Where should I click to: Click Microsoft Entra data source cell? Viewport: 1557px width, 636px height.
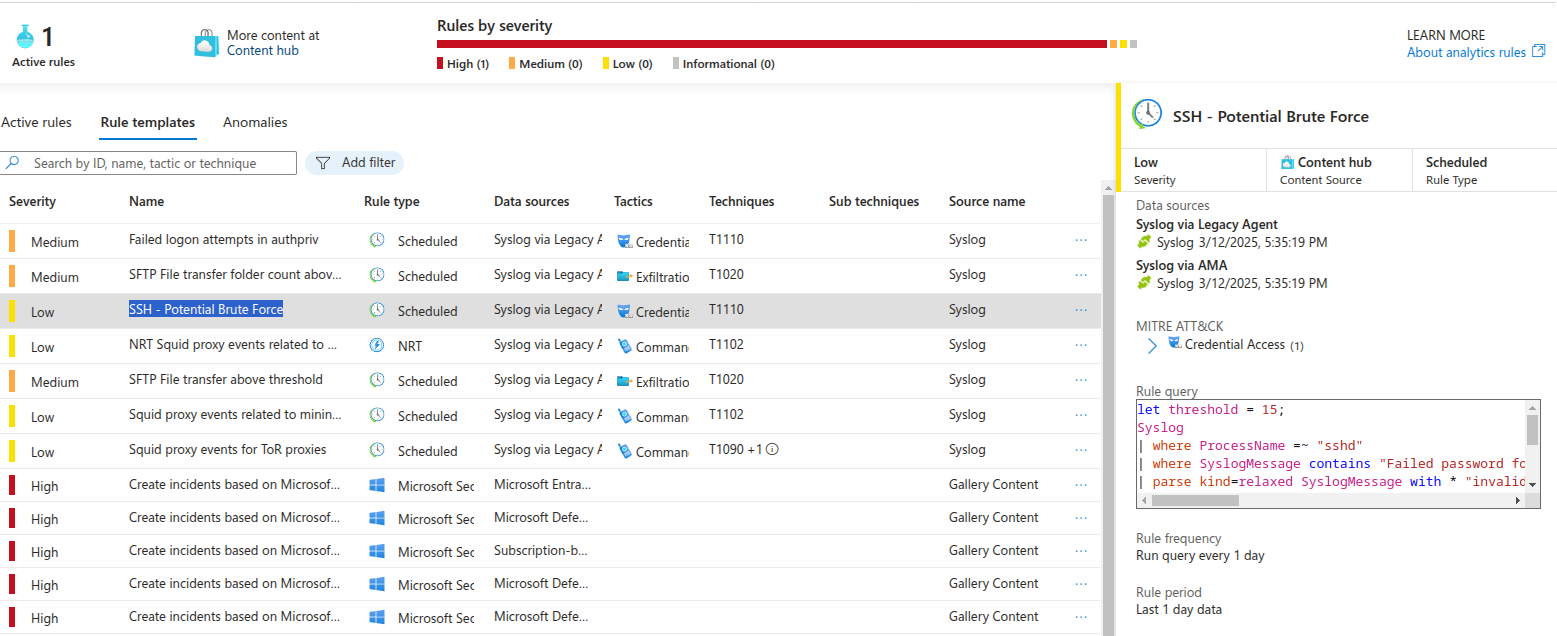(543, 484)
